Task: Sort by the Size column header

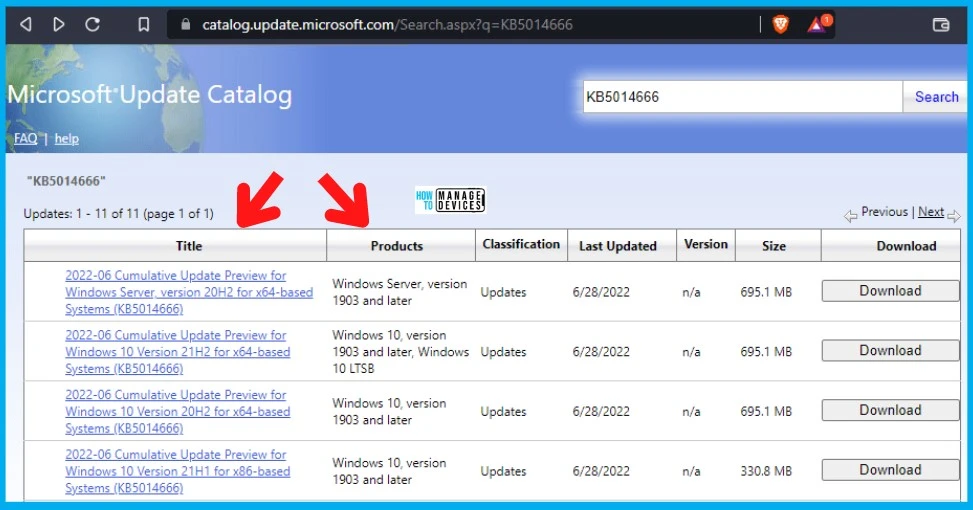Action: pos(774,246)
